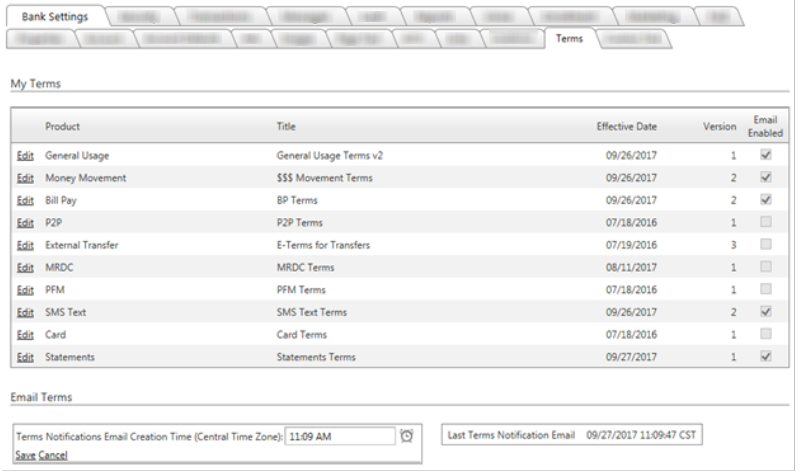Disable Email Enabled for SMS Text
Image resolution: width=802 pixels, height=475 pixels.
tap(766, 312)
